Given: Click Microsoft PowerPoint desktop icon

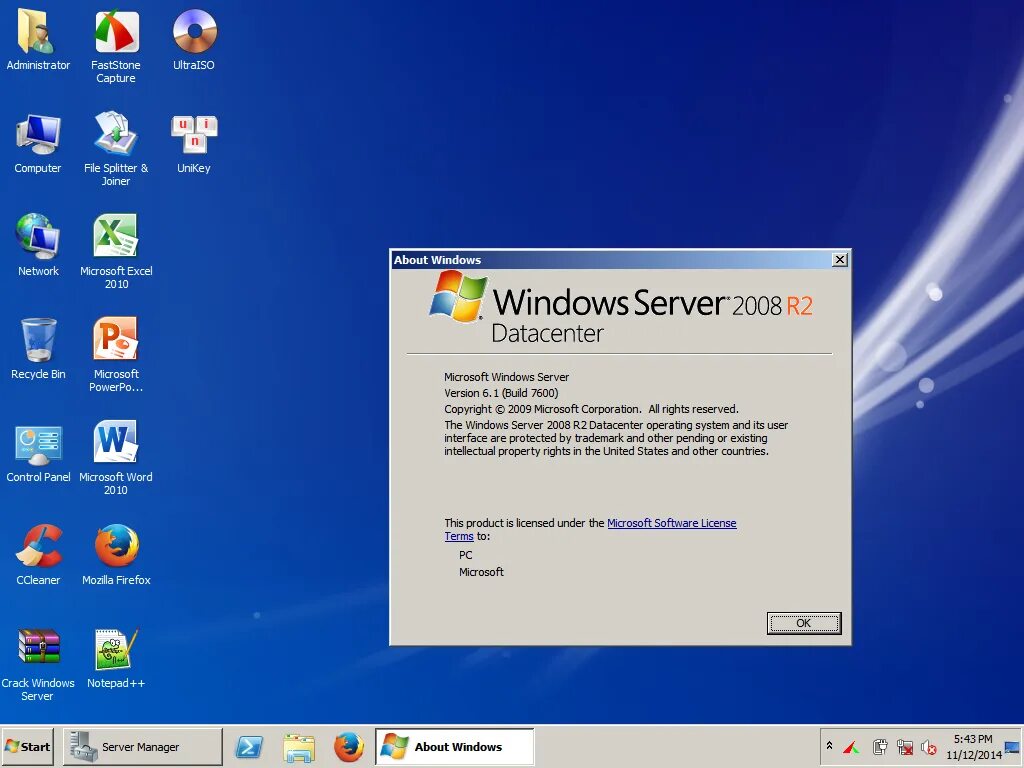Looking at the screenshot, I should (x=116, y=355).
